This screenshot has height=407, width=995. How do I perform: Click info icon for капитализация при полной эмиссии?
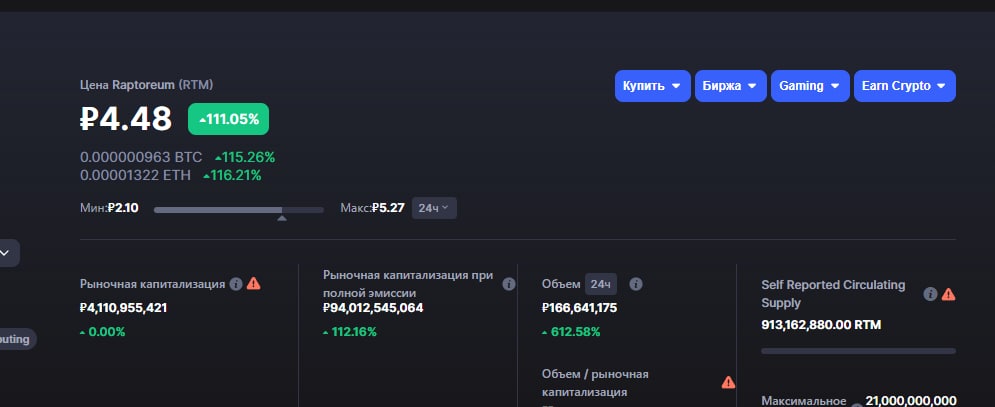(x=509, y=284)
